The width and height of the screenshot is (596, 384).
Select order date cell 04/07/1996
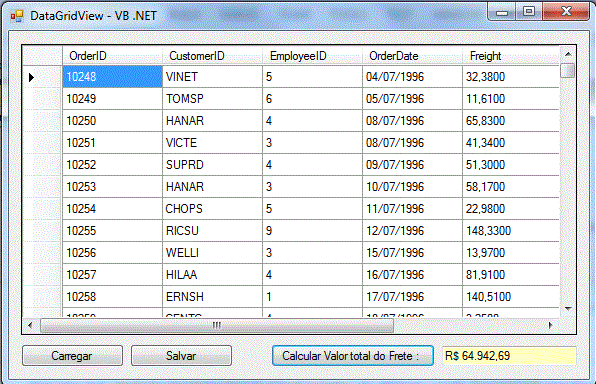[x=412, y=77]
